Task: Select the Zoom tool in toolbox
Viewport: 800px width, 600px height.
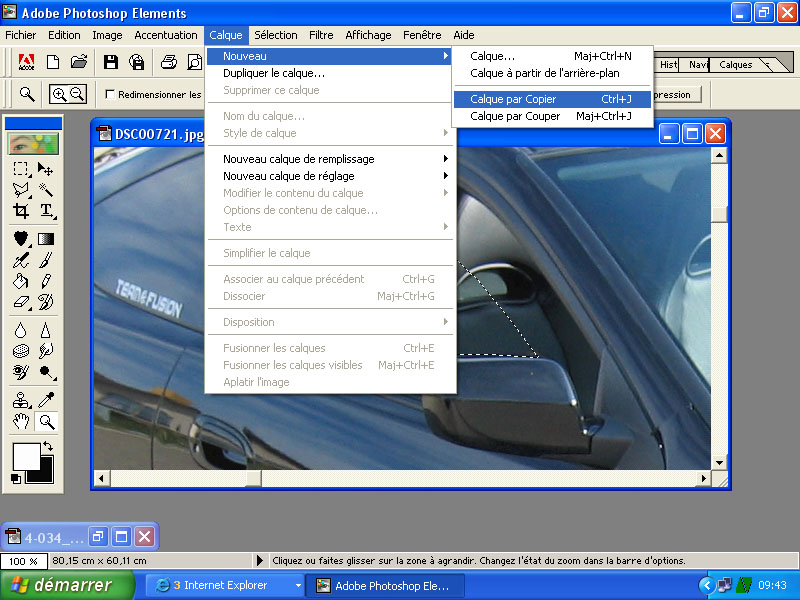Action: coord(46,421)
